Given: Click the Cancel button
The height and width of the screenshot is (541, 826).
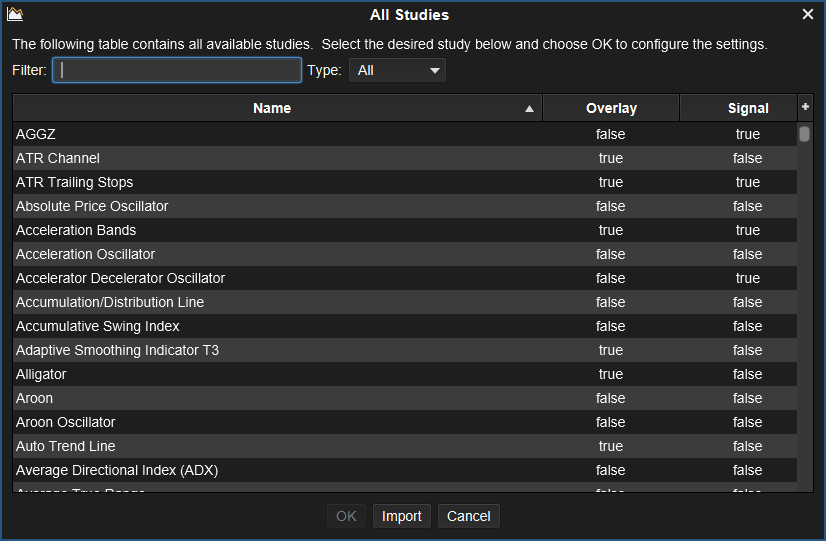Looking at the screenshot, I should pyautogui.click(x=468, y=516).
